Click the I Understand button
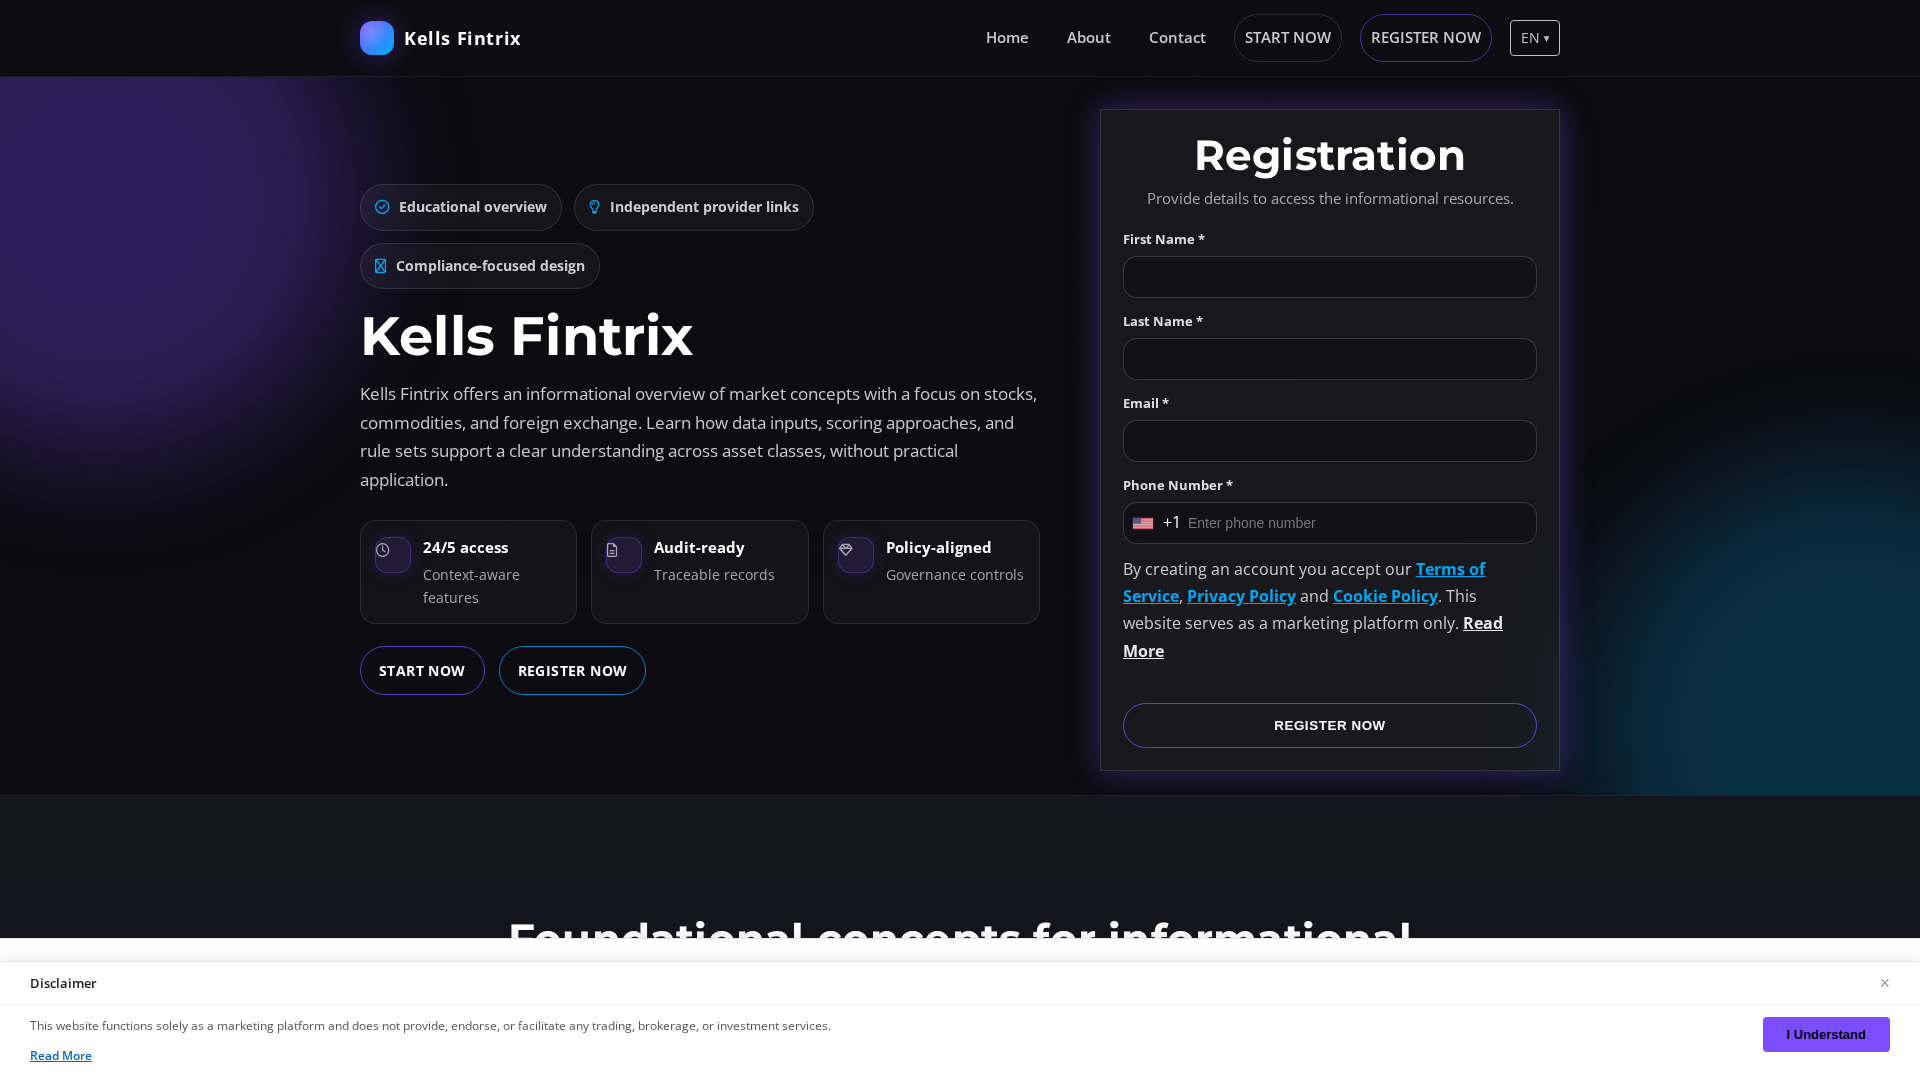Image resolution: width=1920 pixels, height=1080 pixels. point(1826,1034)
